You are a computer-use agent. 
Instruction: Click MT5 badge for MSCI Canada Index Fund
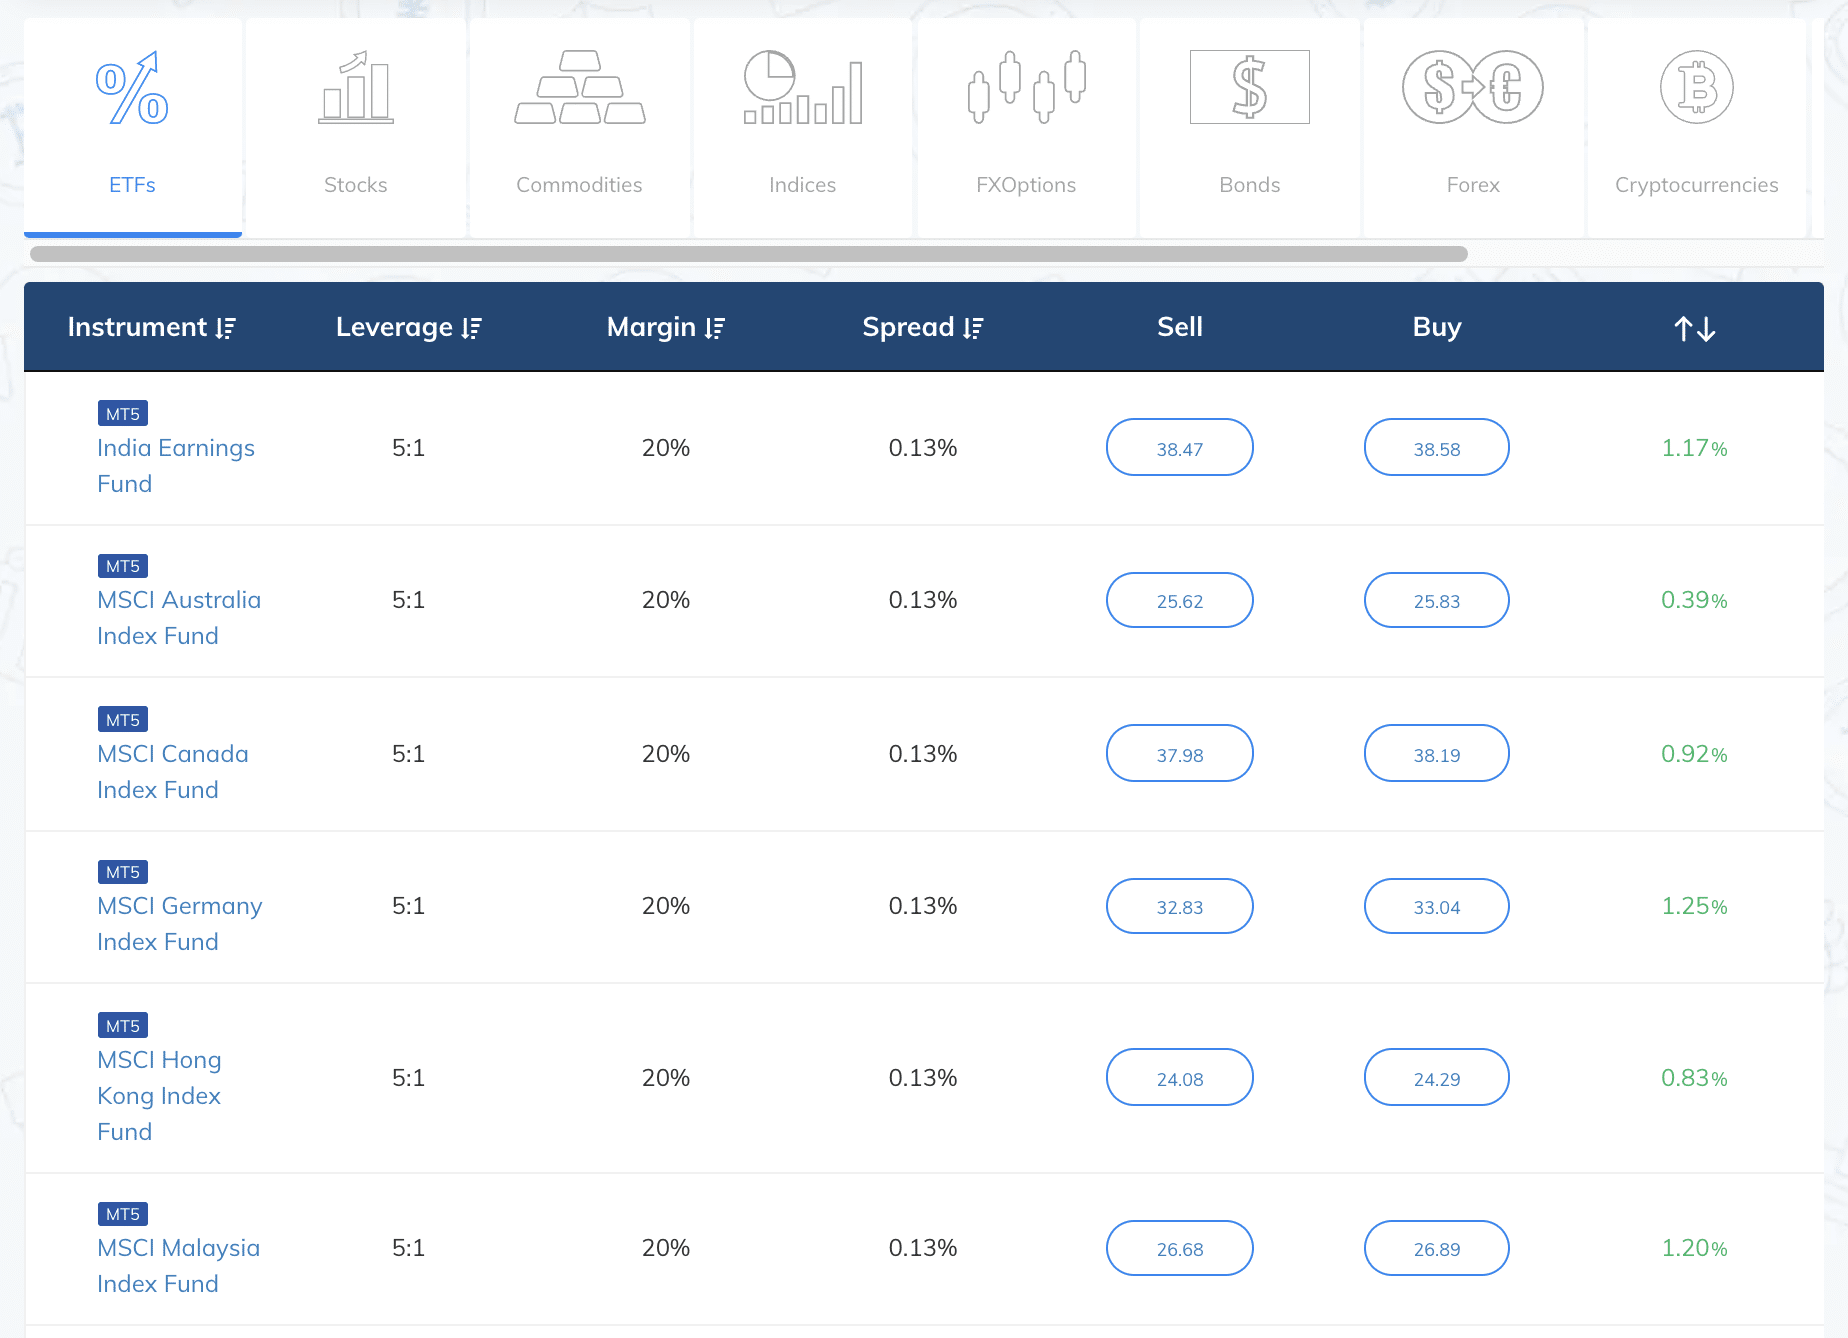tap(123, 720)
